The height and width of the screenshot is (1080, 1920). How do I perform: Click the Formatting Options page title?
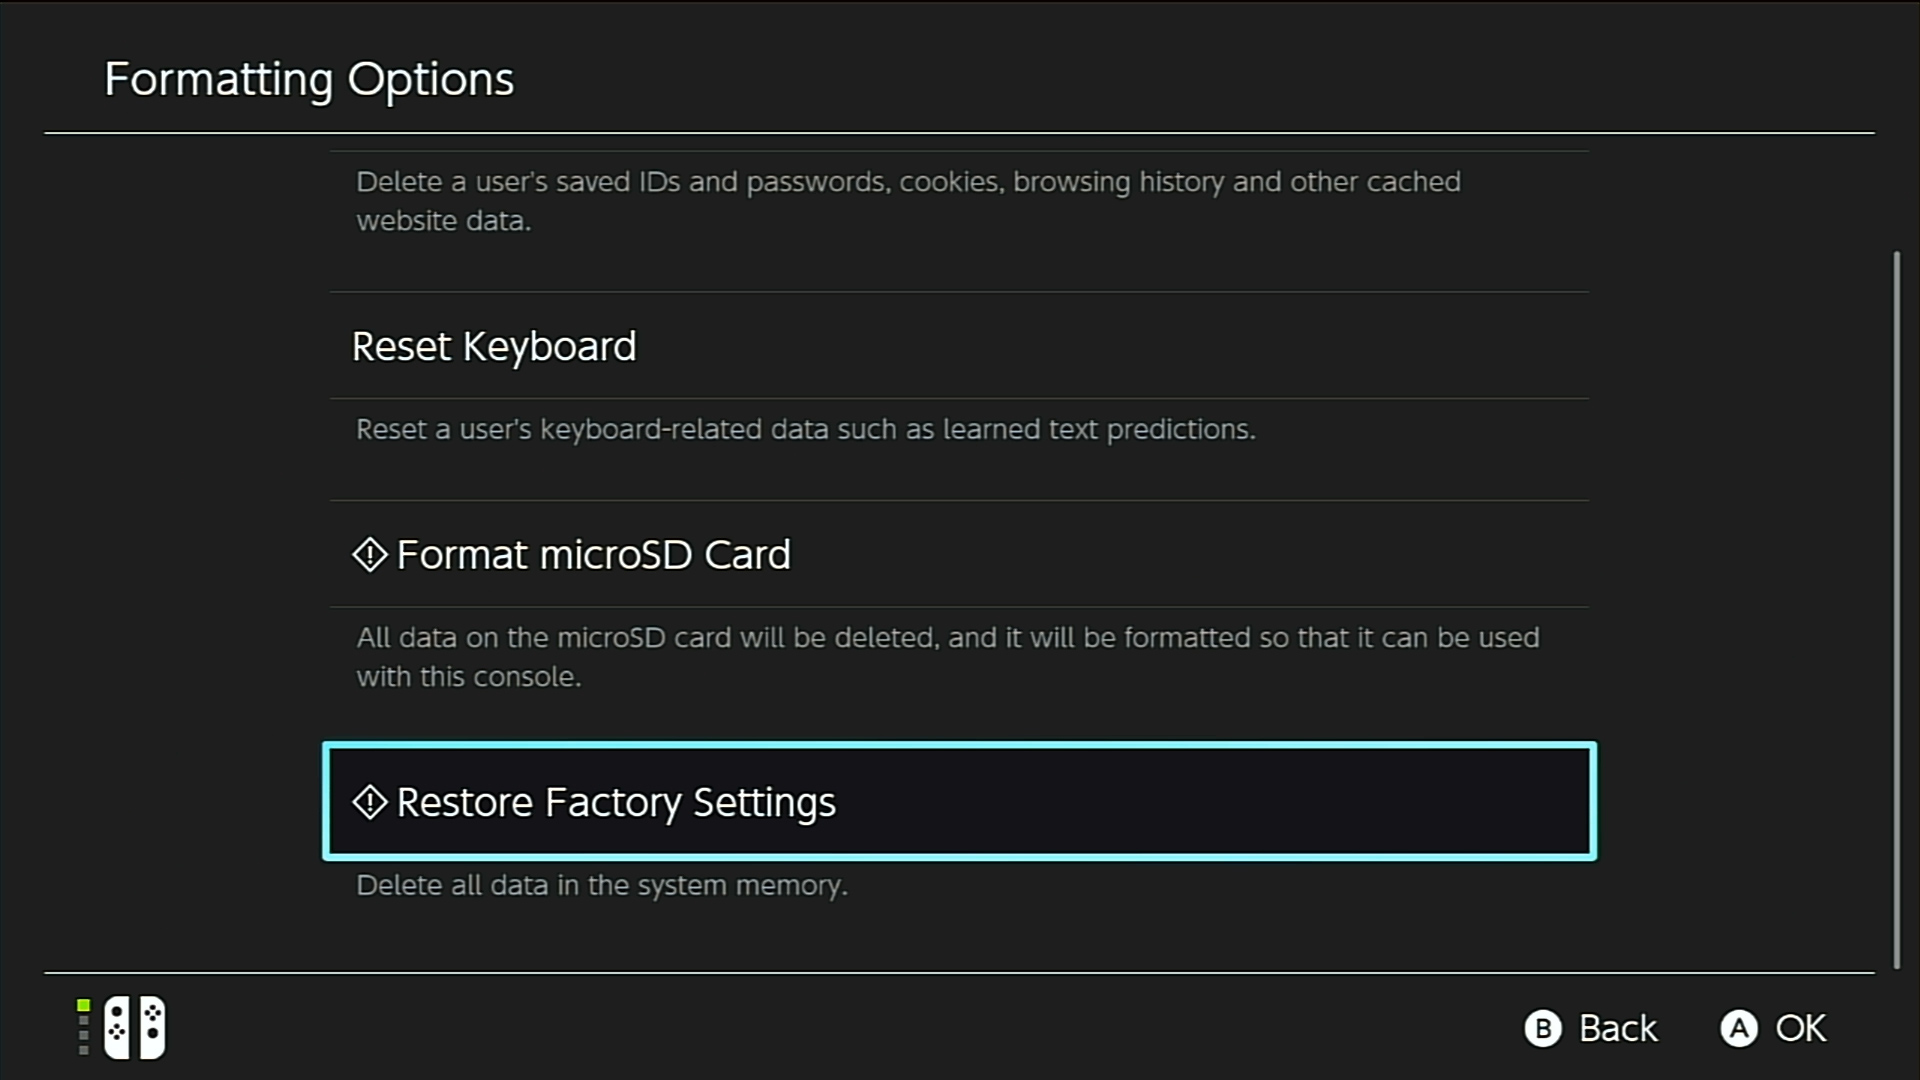click(x=309, y=79)
